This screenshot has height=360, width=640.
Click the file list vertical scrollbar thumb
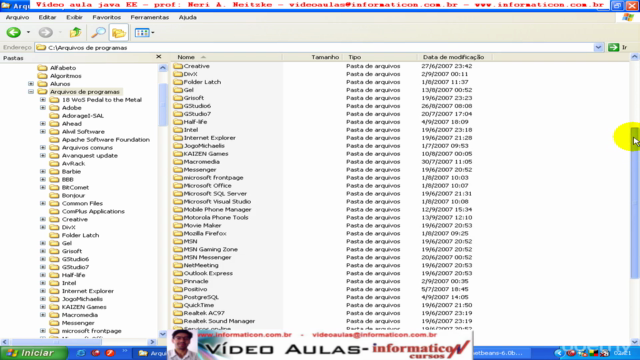pos(635,203)
